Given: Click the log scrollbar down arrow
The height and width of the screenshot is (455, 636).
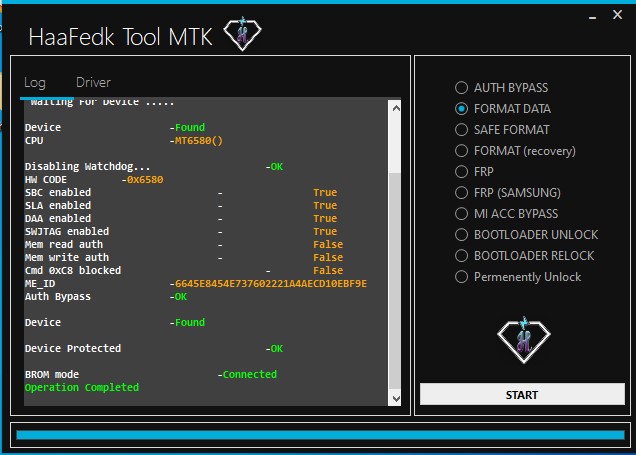Looking at the screenshot, I should coord(396,399).
